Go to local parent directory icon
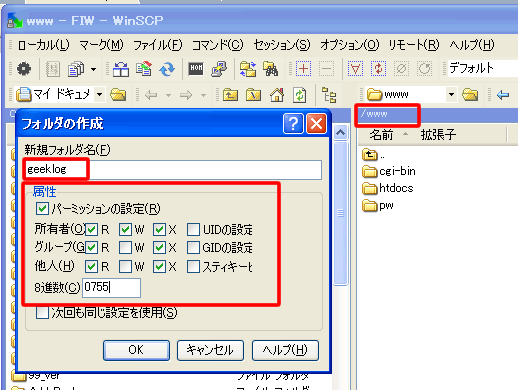 tap(230, 95)
